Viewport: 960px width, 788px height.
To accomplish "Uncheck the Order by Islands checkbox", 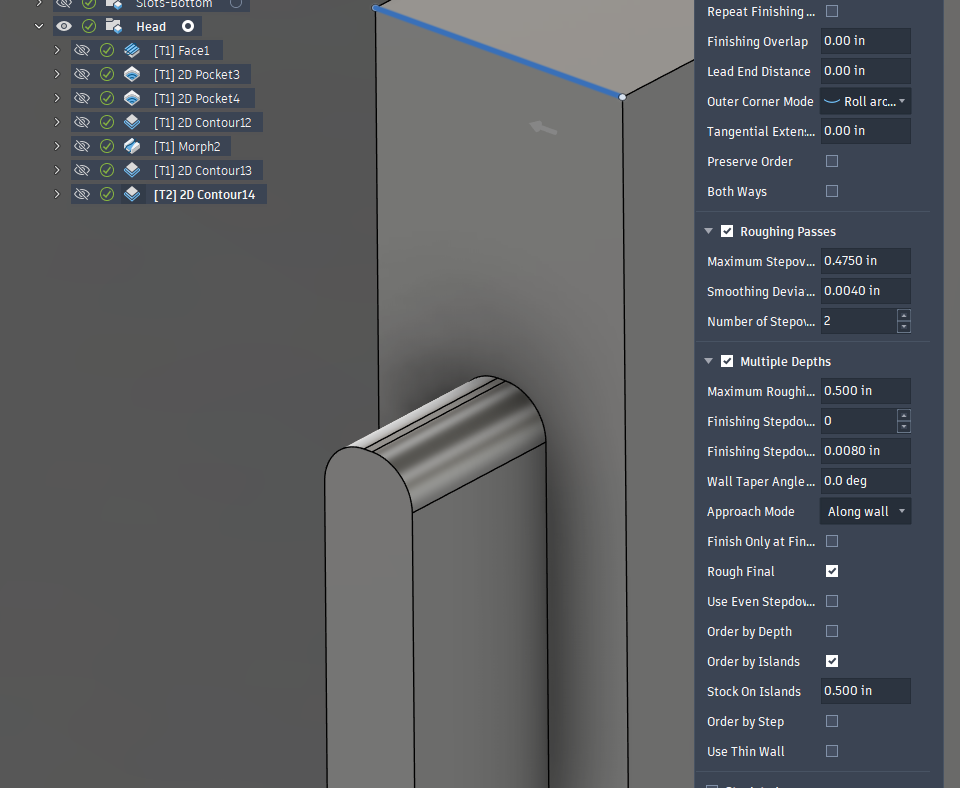I will (831, 661).
